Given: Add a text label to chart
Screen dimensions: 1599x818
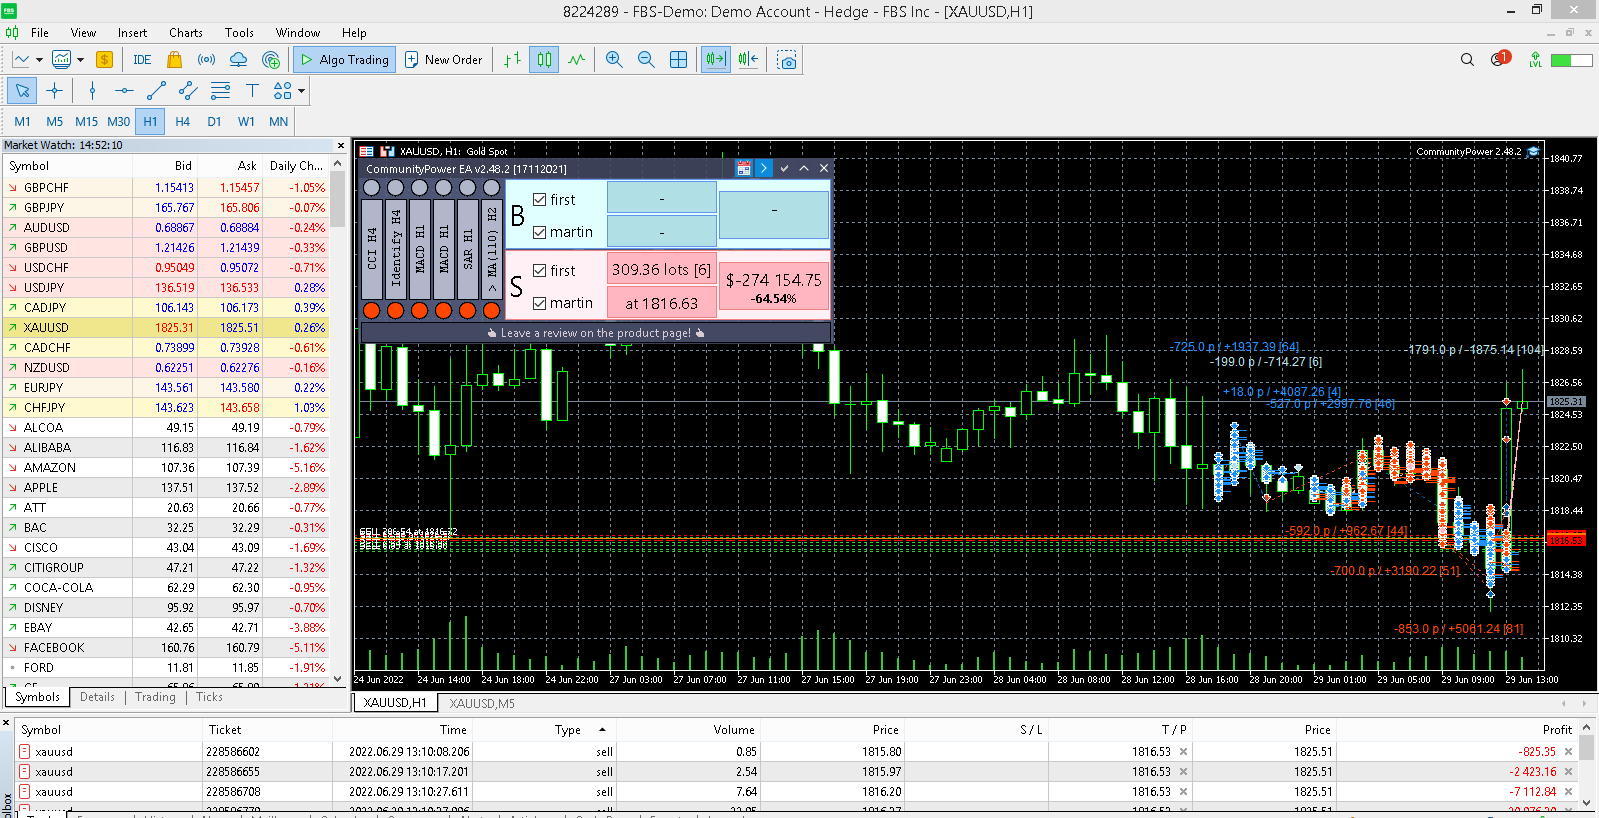Looking at the screenshot, I should click(x=252, y=91).
